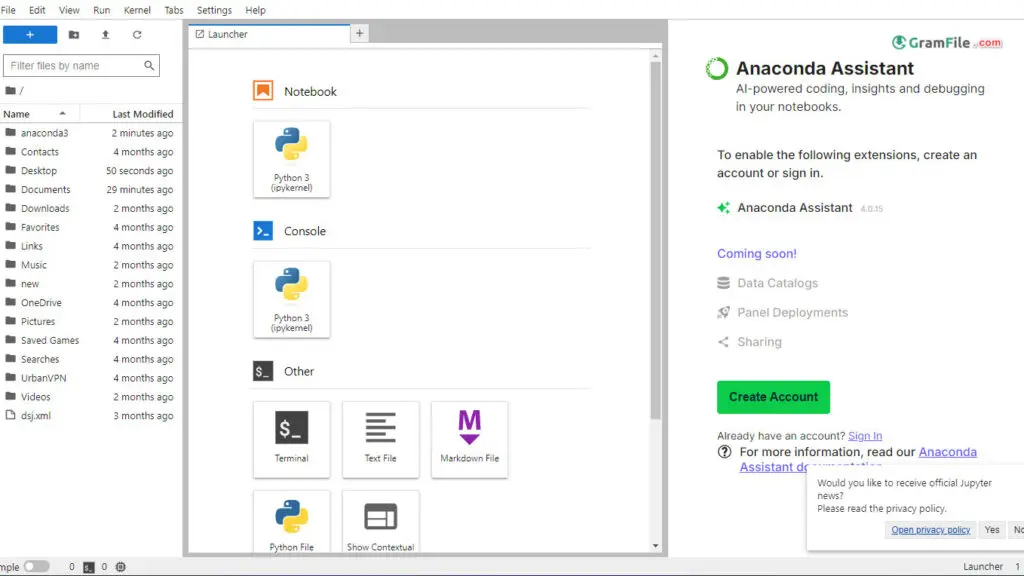Click Yes on Jupyter news prompt
The width and height of the screenshot is (1024, 576).
(992, 530)
